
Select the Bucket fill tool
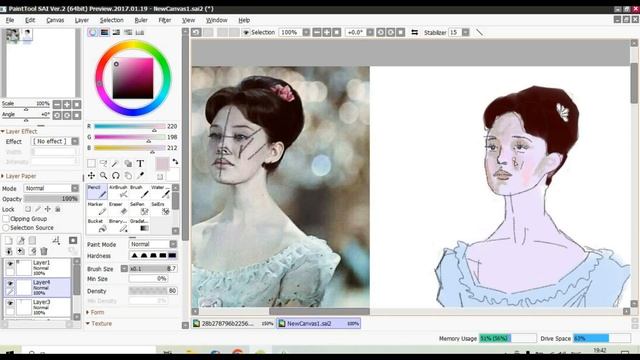point(97,225)
